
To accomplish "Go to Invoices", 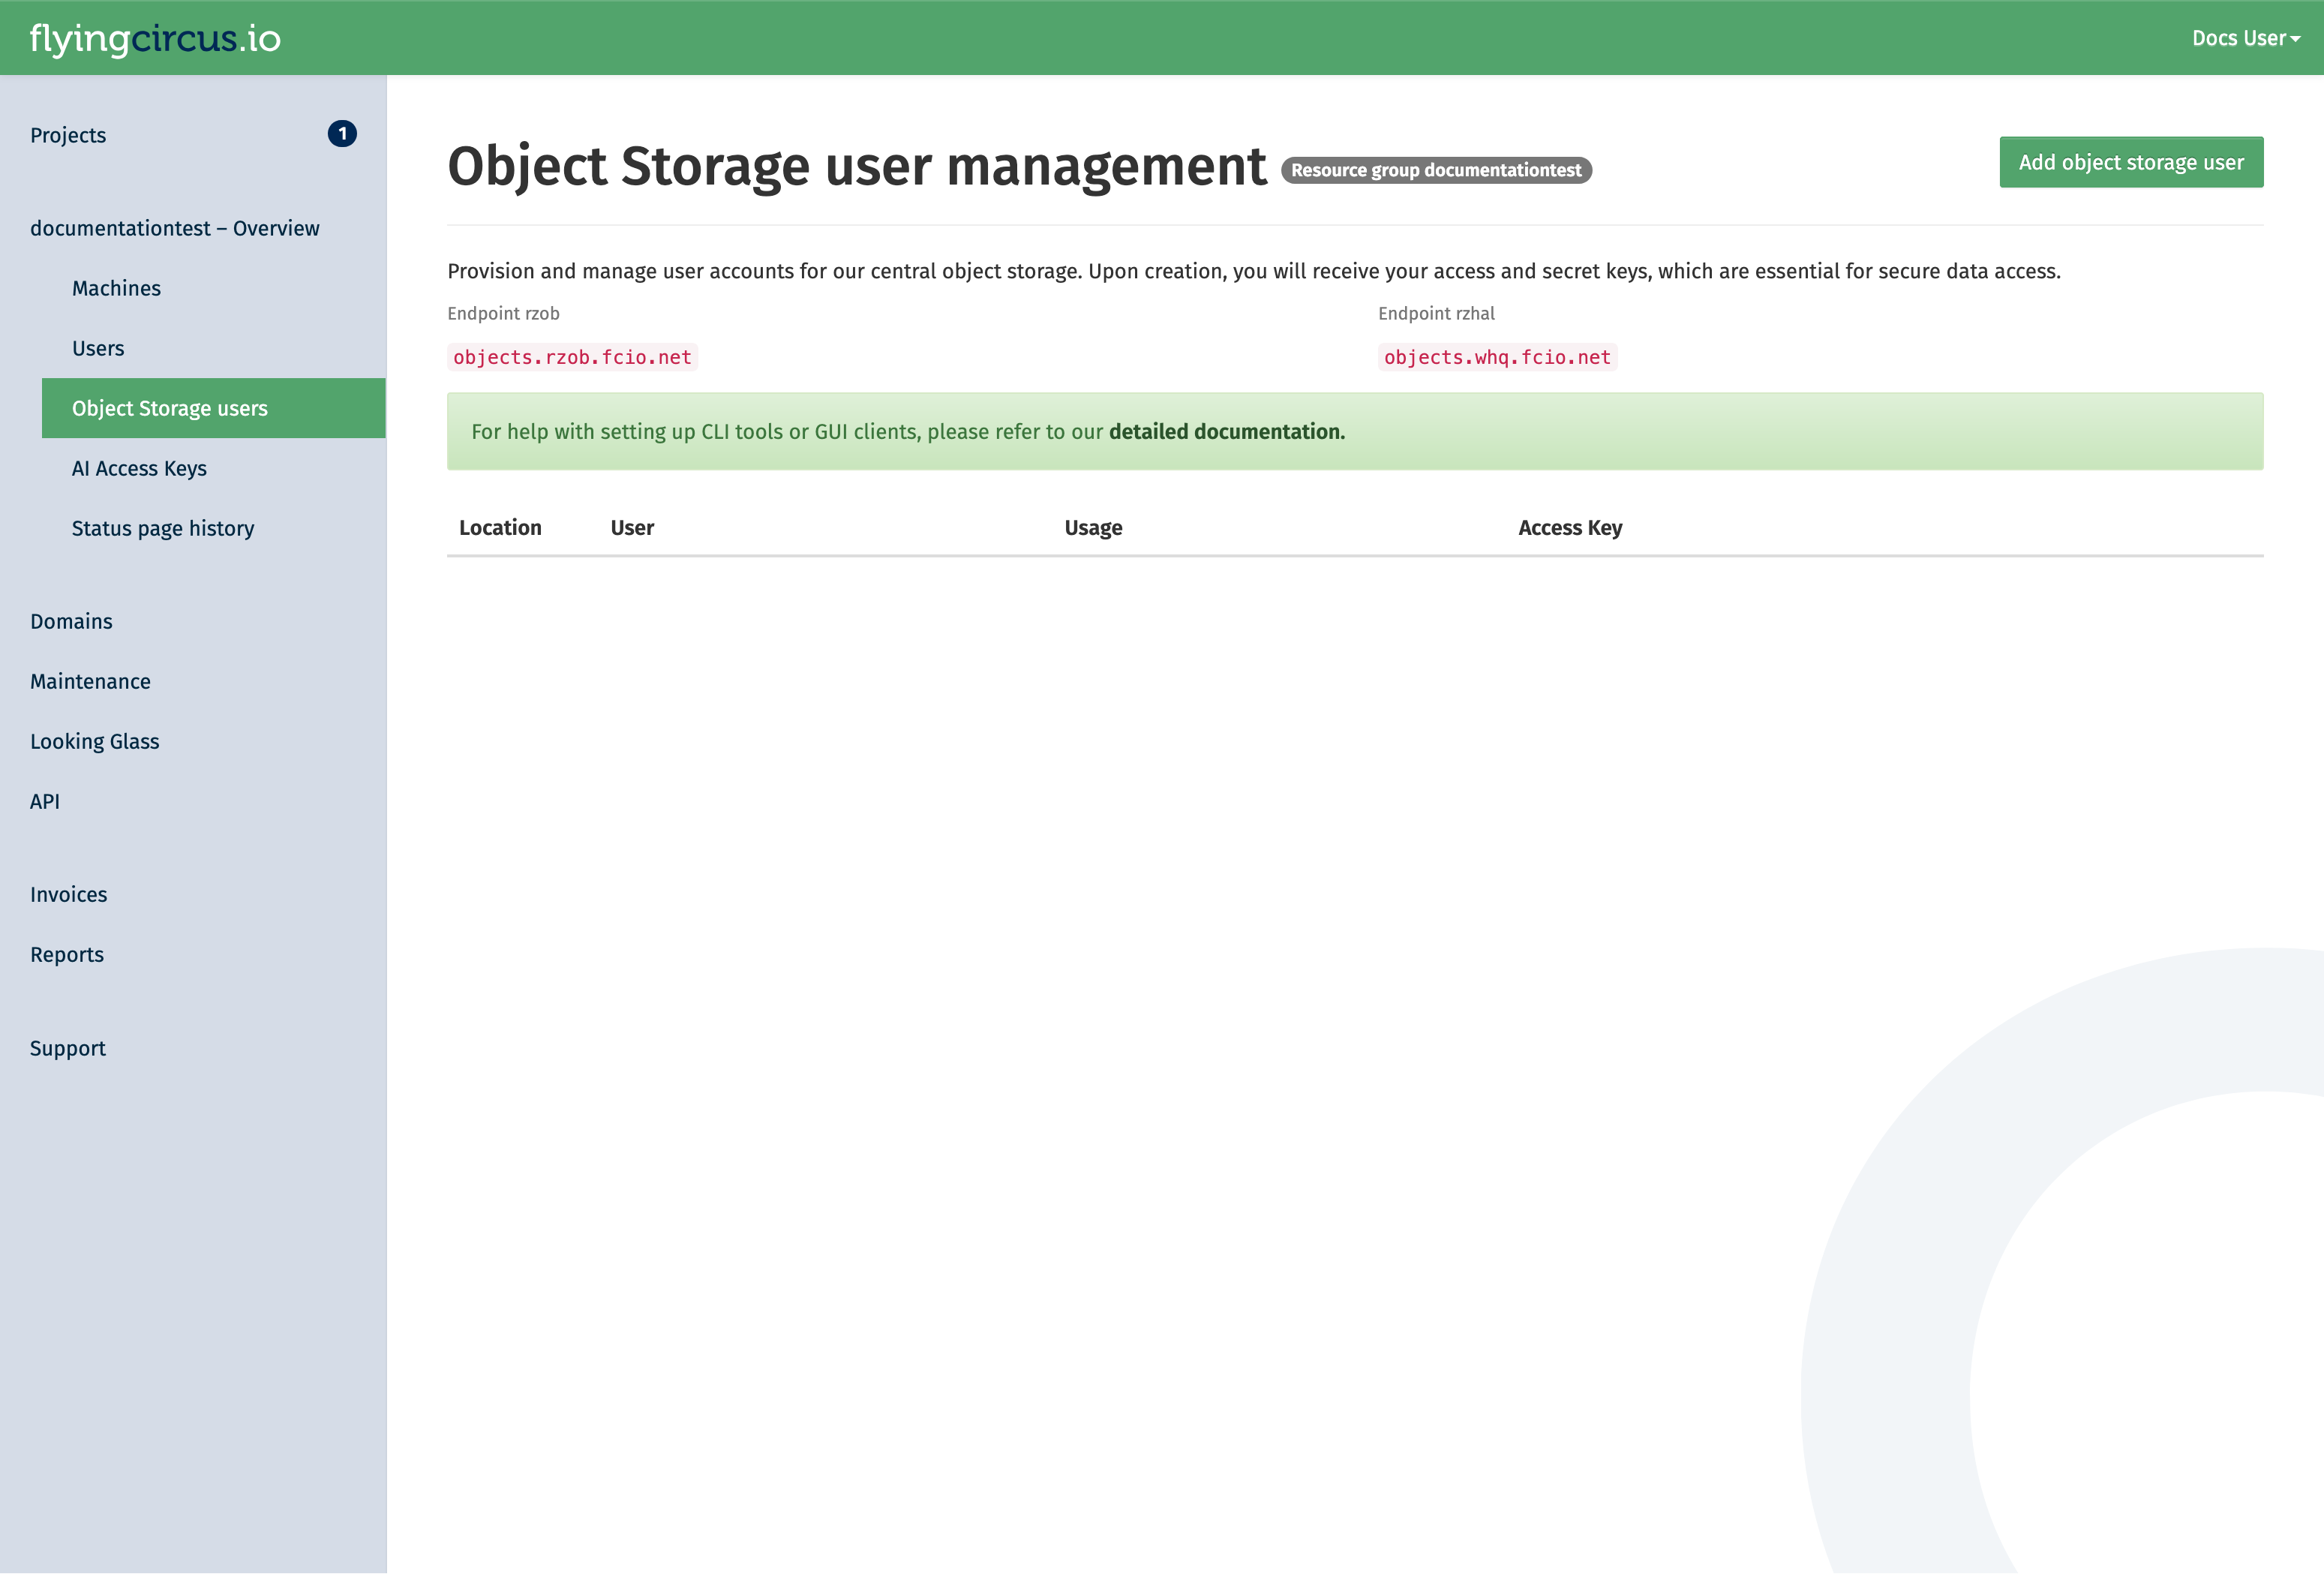I will (x=69, y=894).
